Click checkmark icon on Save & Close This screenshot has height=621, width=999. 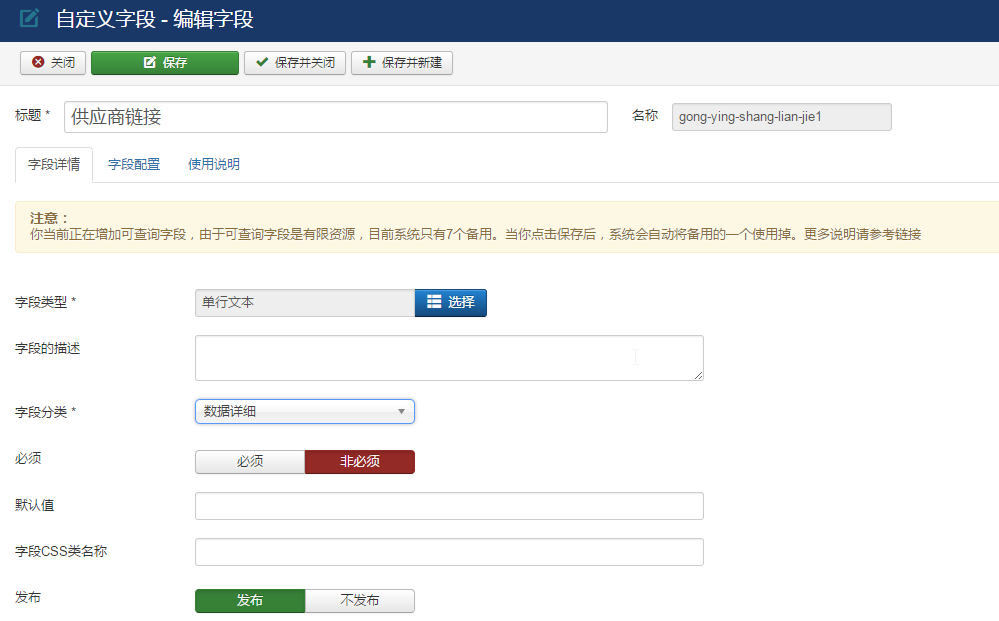point(262,63)
